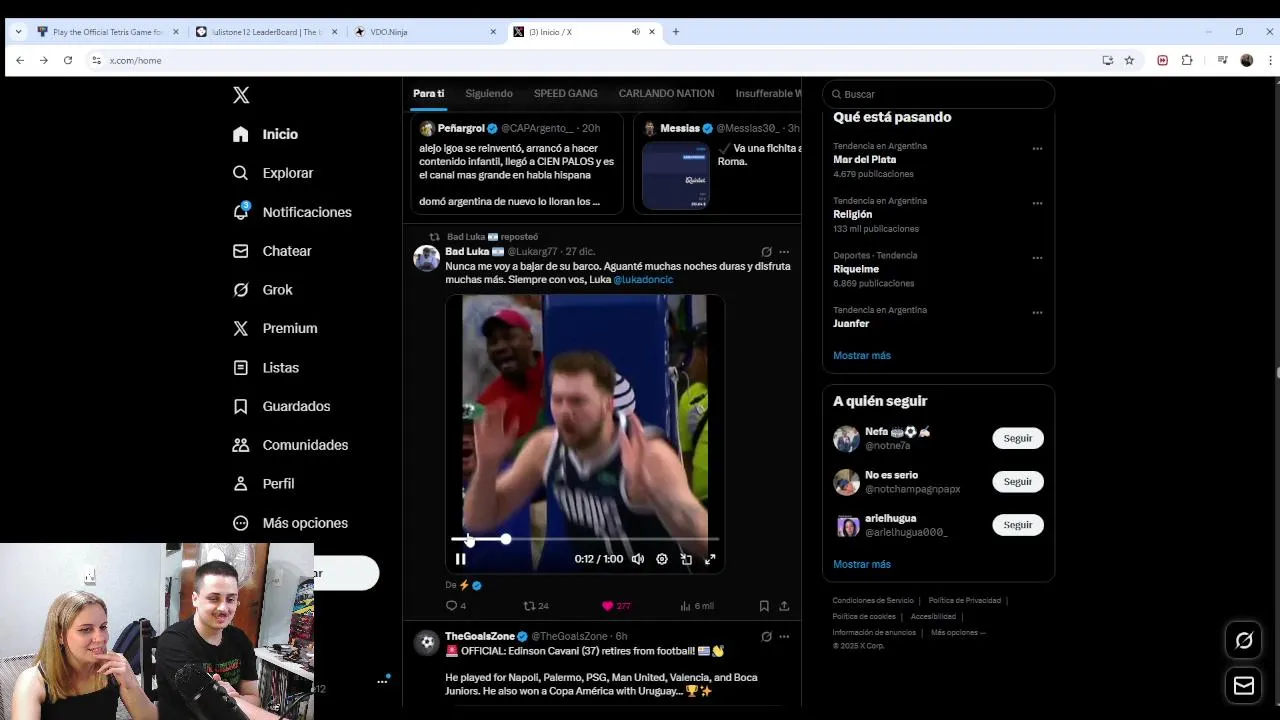1280x720 pixels.
Task: Open Grok icon on TheGoalsZone post
Action: [766, 636]
